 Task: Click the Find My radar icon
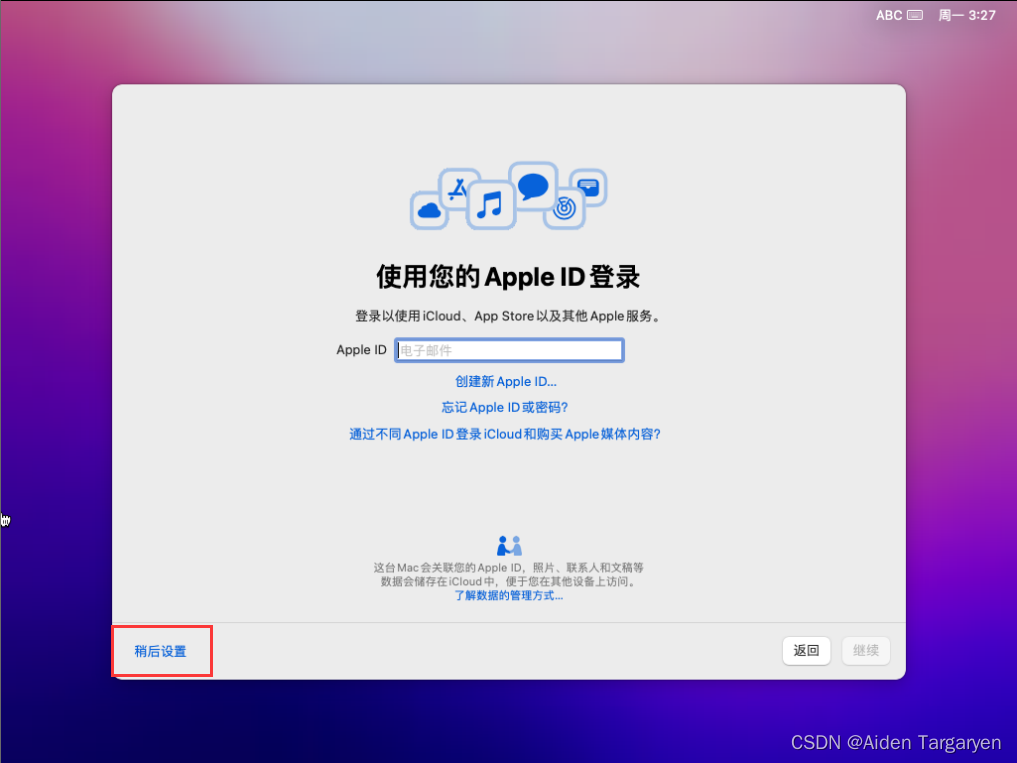[564, 208]
